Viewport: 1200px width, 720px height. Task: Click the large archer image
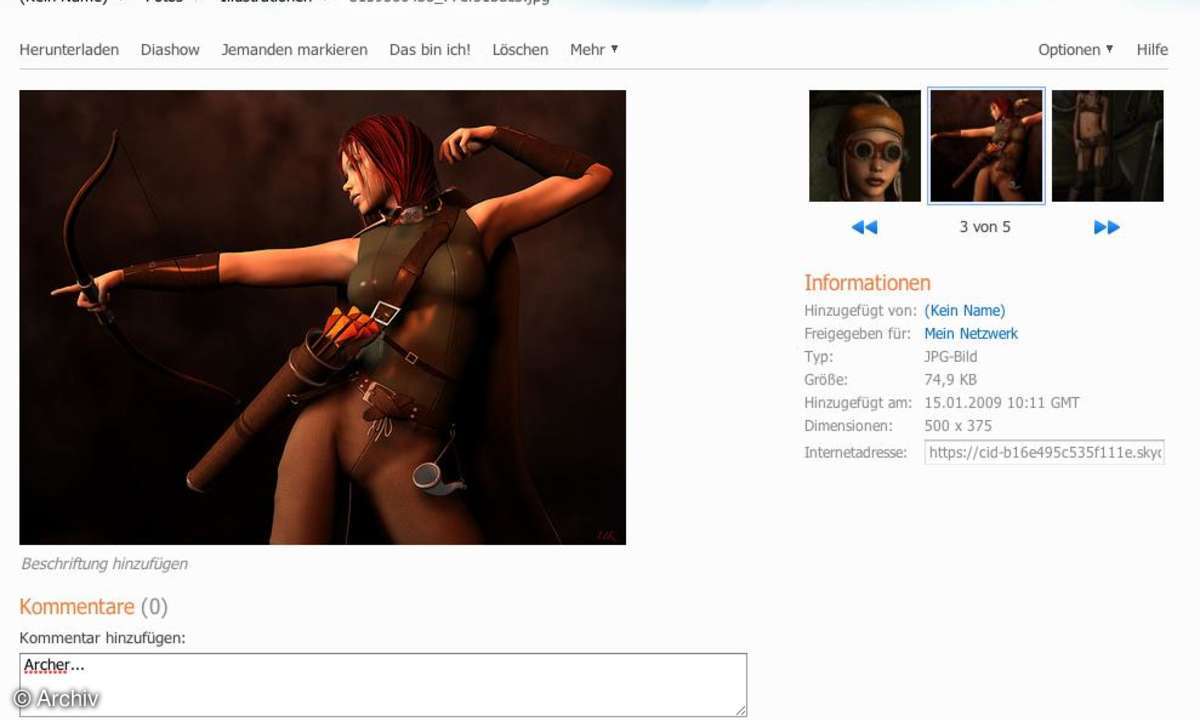[x=322, y=317]
